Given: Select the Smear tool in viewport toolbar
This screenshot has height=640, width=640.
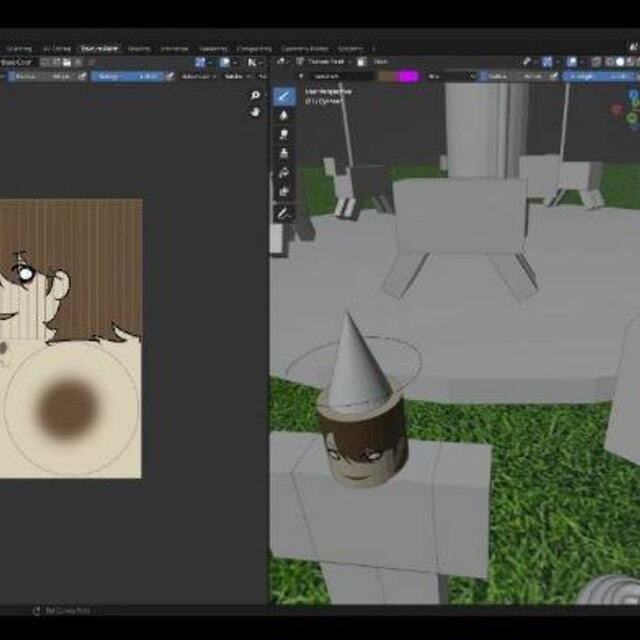Looking at the screenshot, I should pyautogui.click(x=284, y=135).
